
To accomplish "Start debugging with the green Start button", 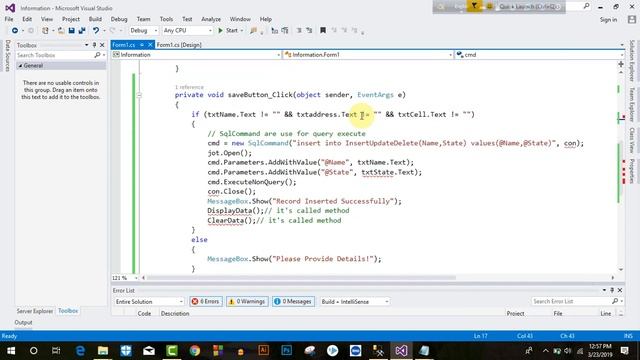I will pos(228,31).
